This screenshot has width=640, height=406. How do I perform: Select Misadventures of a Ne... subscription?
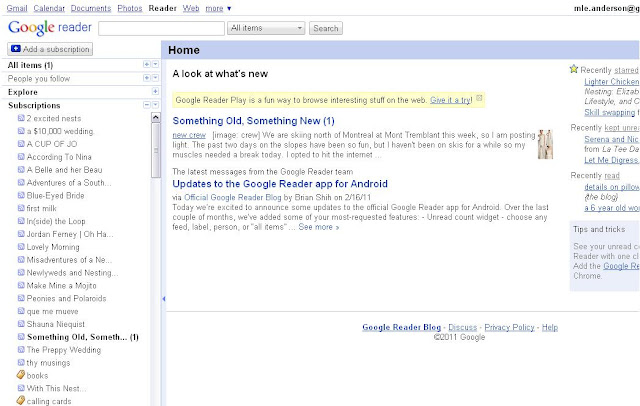pyautogui.click(x=69, y=260)
